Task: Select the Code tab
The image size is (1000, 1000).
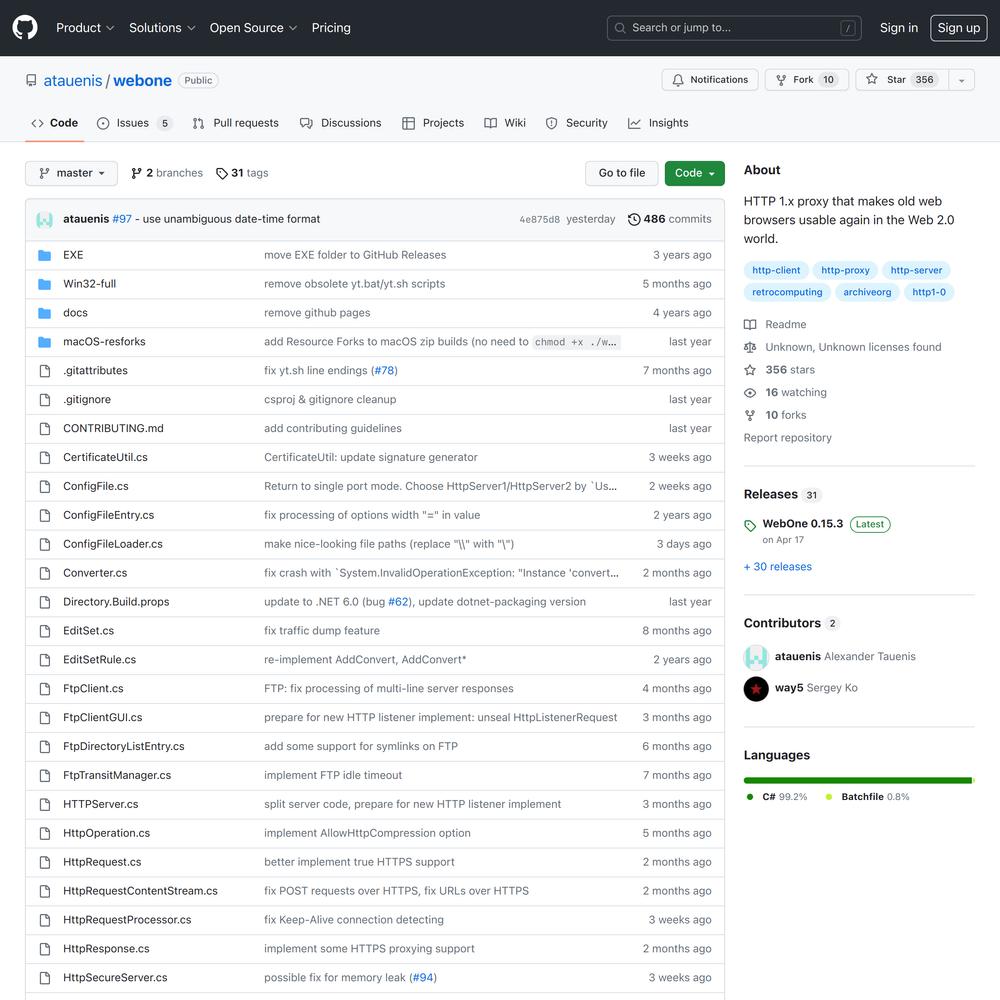Action: (54, 123)
